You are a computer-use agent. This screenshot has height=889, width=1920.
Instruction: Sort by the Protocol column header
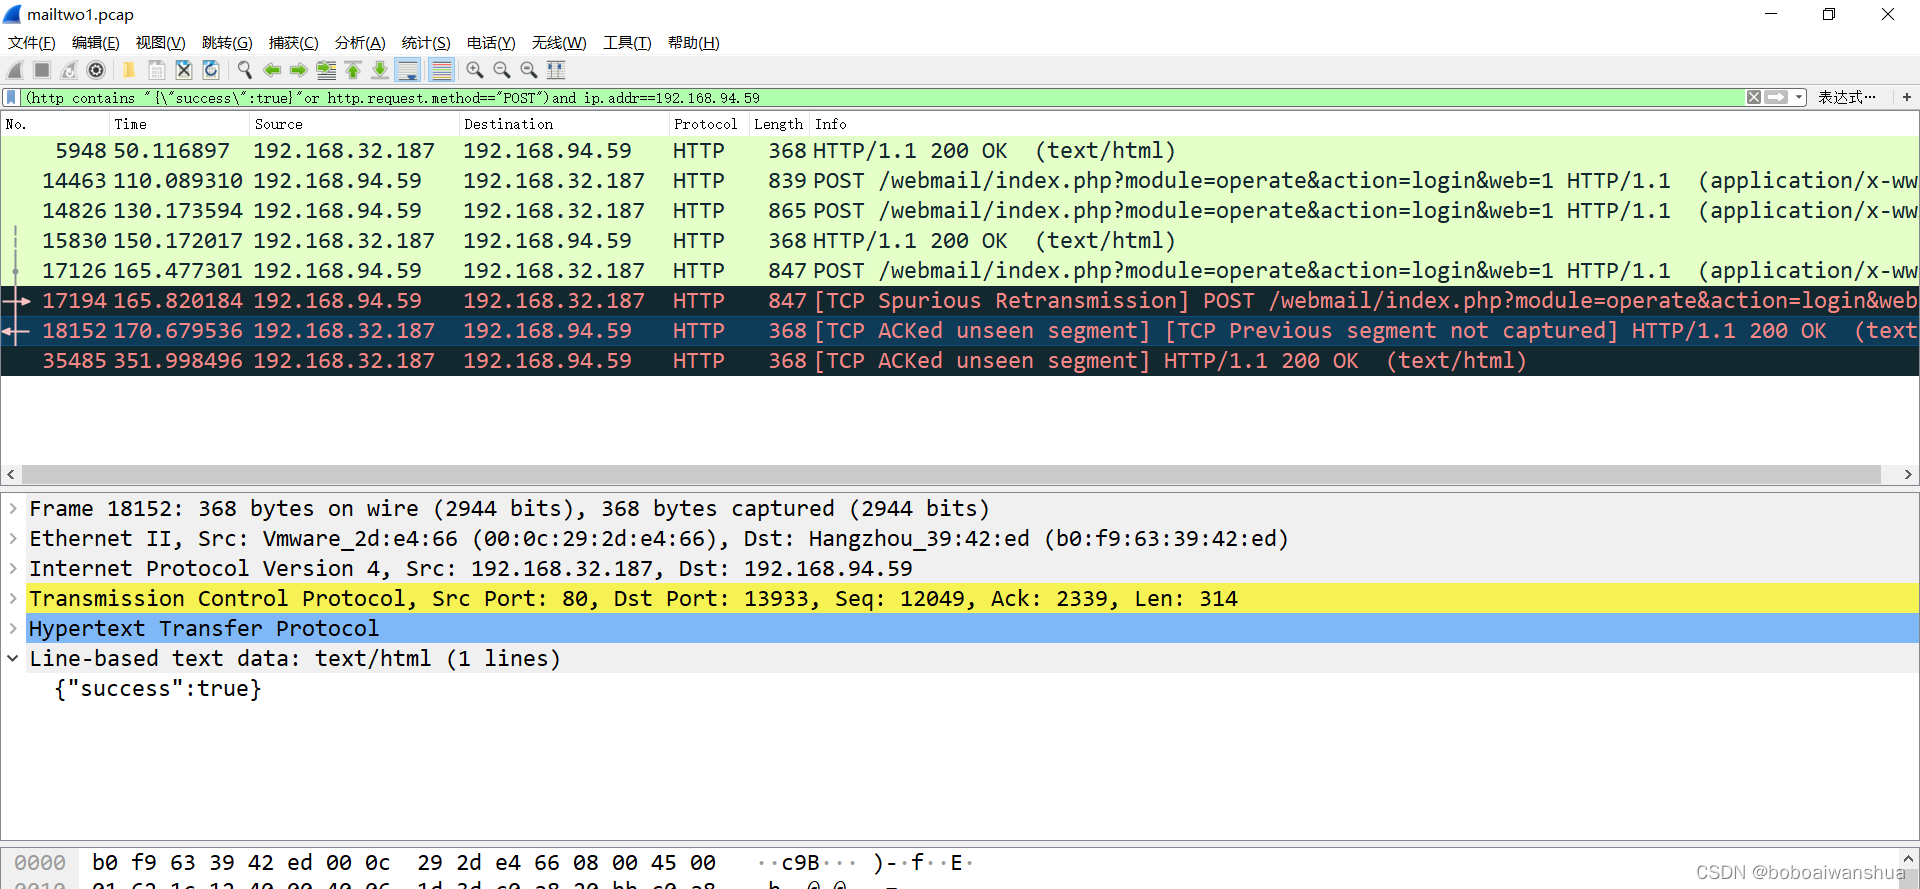coord(709,124)
